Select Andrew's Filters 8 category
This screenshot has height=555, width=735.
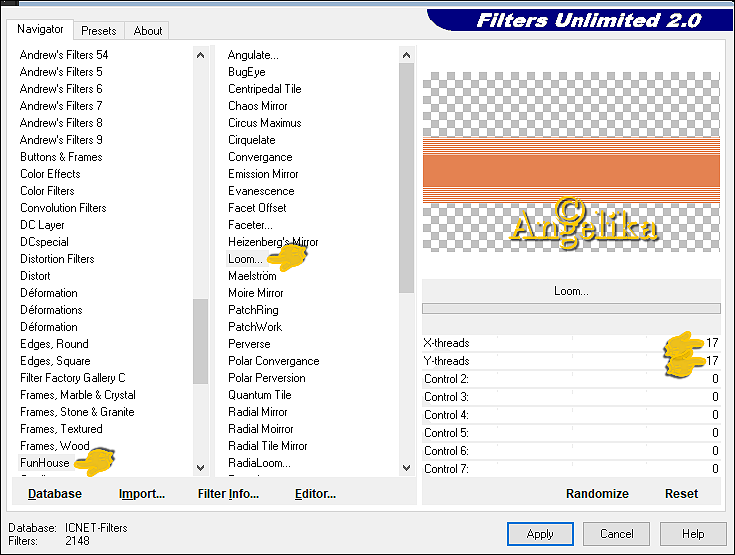[x=61, y=123]
